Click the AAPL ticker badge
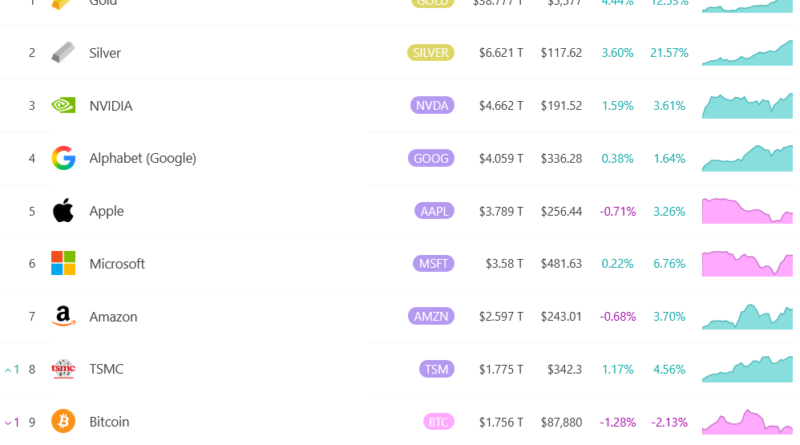The image size is (800, 445). (434, 211)
